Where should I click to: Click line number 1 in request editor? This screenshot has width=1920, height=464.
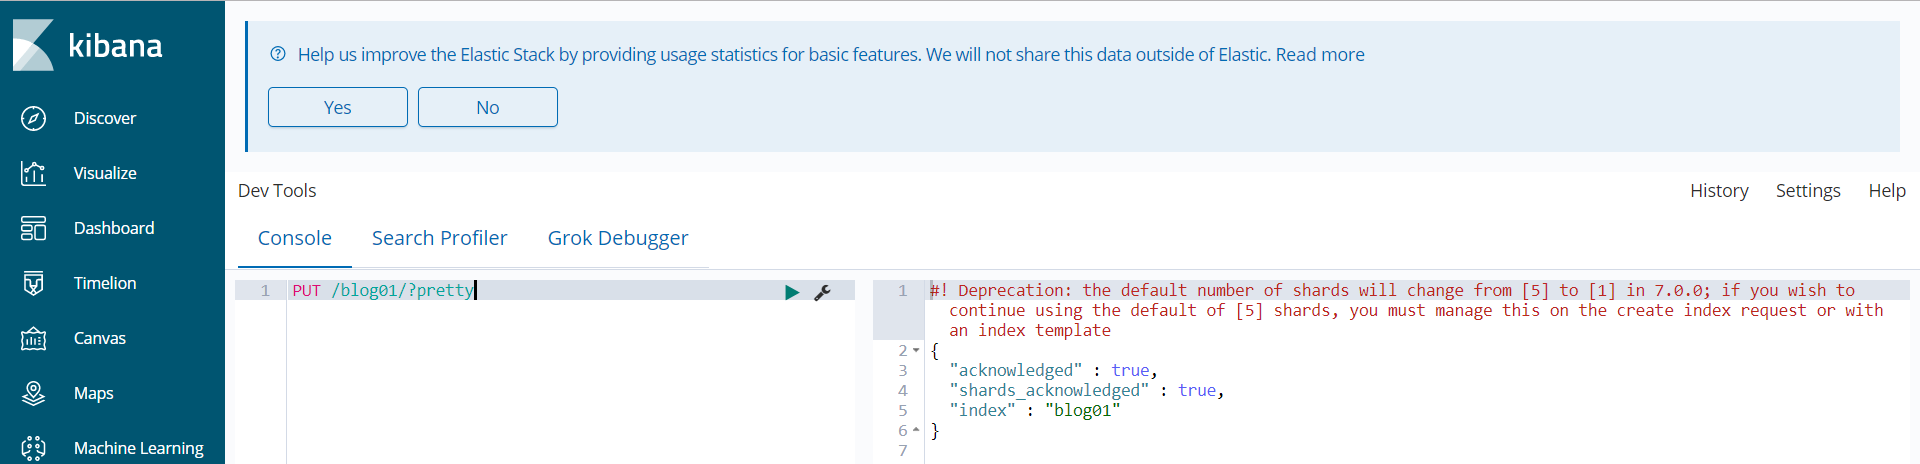(265, 290)
